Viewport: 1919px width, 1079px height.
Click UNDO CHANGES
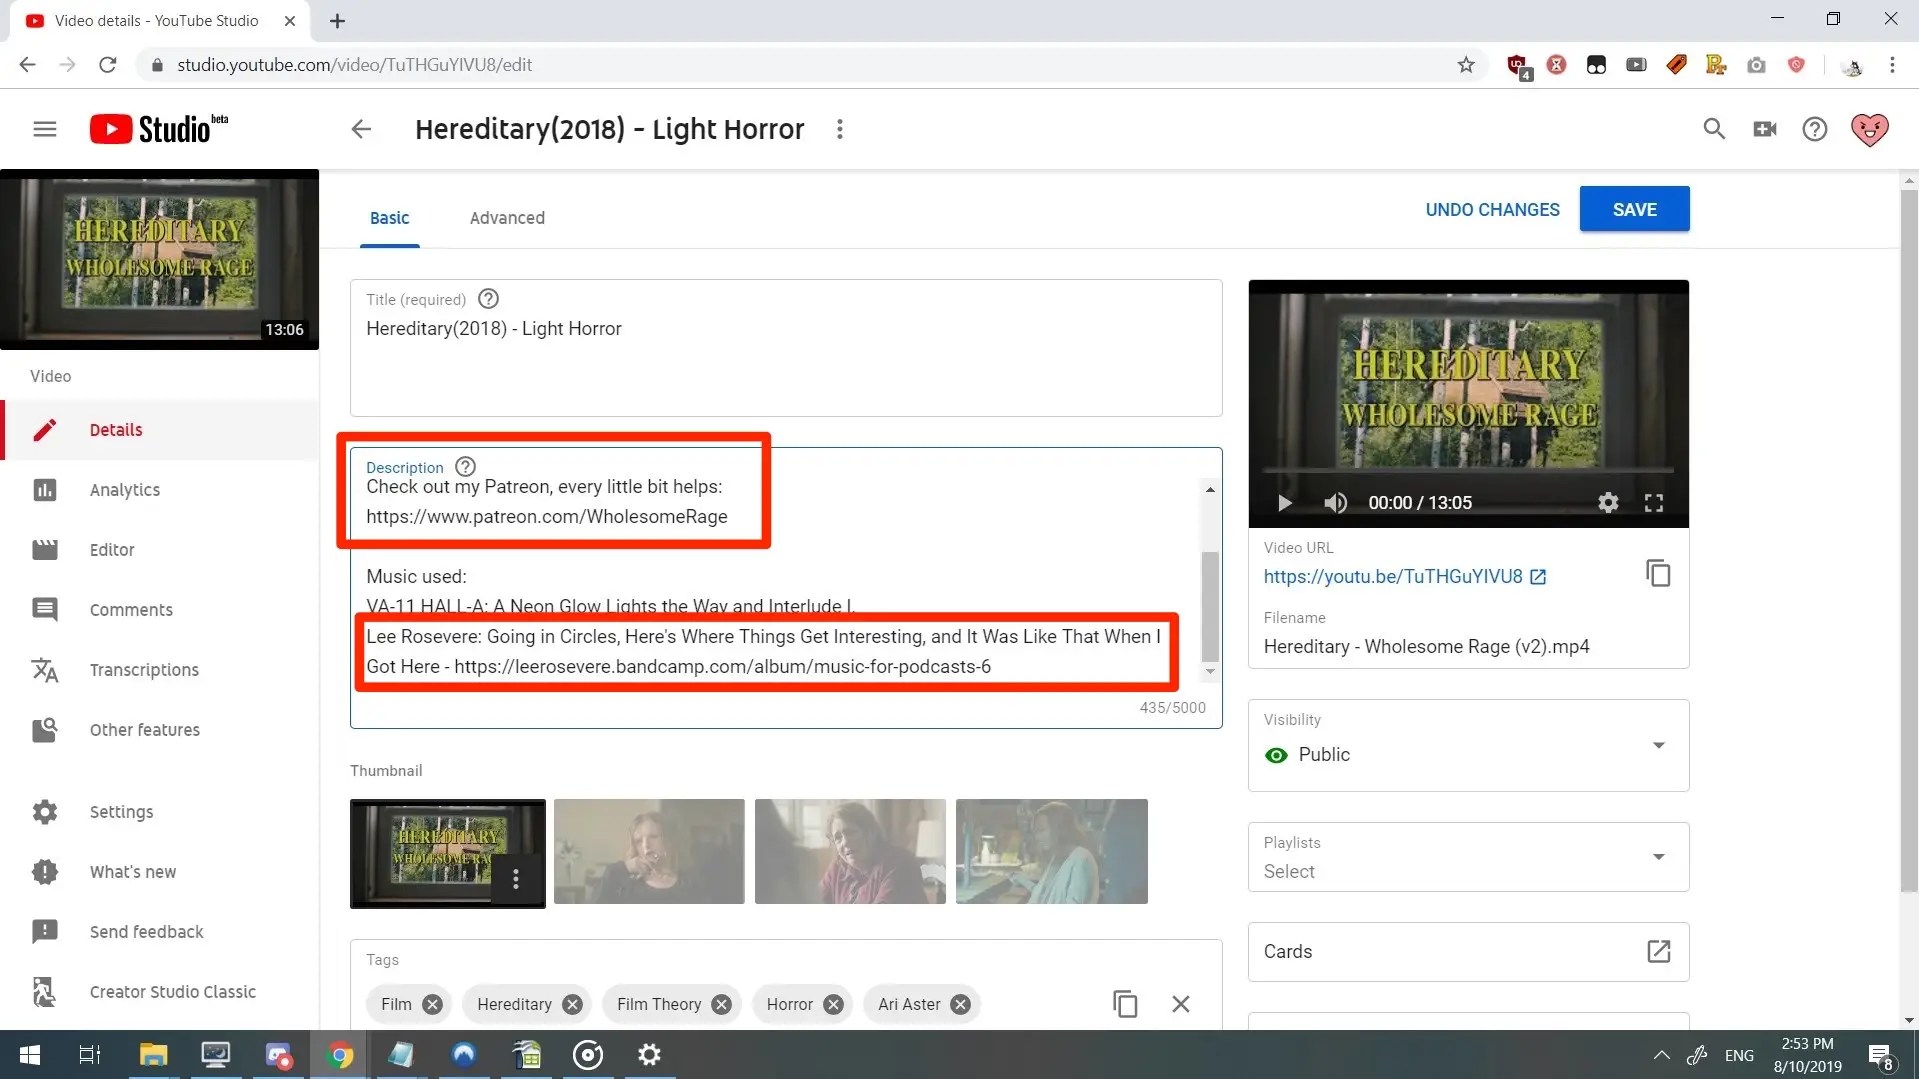click(1492, 210)
